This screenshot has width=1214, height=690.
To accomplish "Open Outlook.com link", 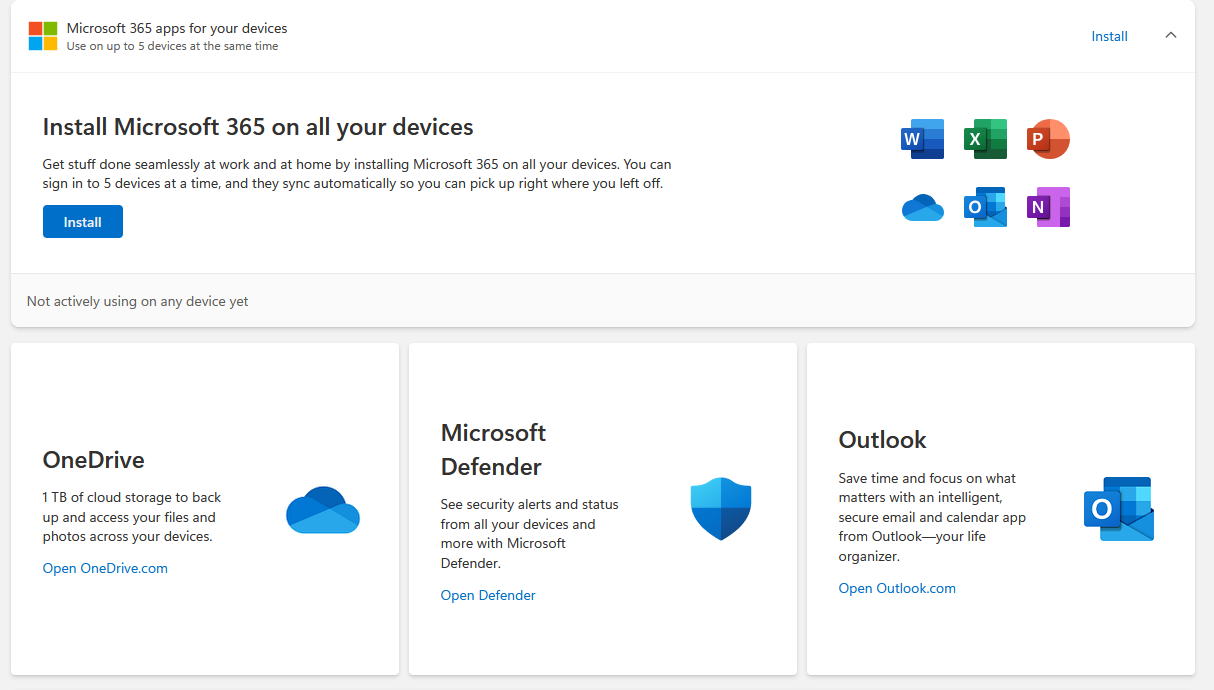I will coord(897,588).
